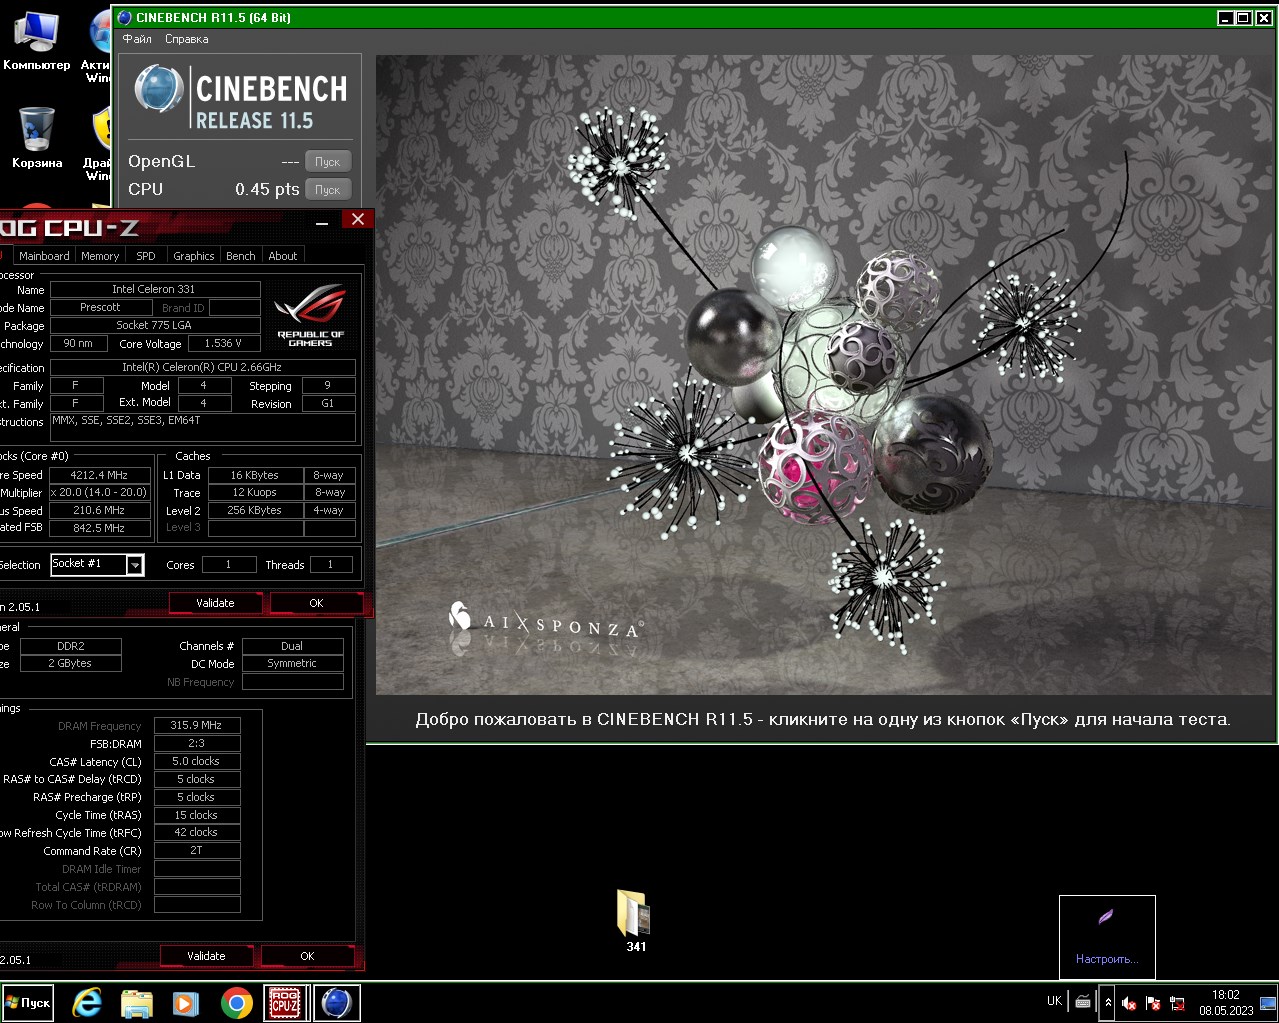Click OK in the CPU-Z CPU window
The image size is (1279, 1023).
tap(316, 603)
